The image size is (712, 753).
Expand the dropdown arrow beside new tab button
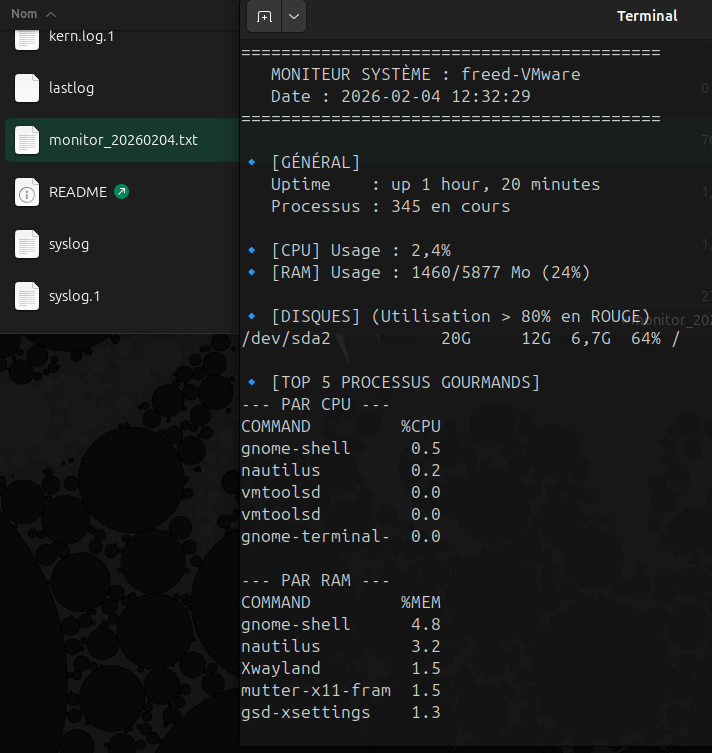pyautogui.click(x=293, y=16)
